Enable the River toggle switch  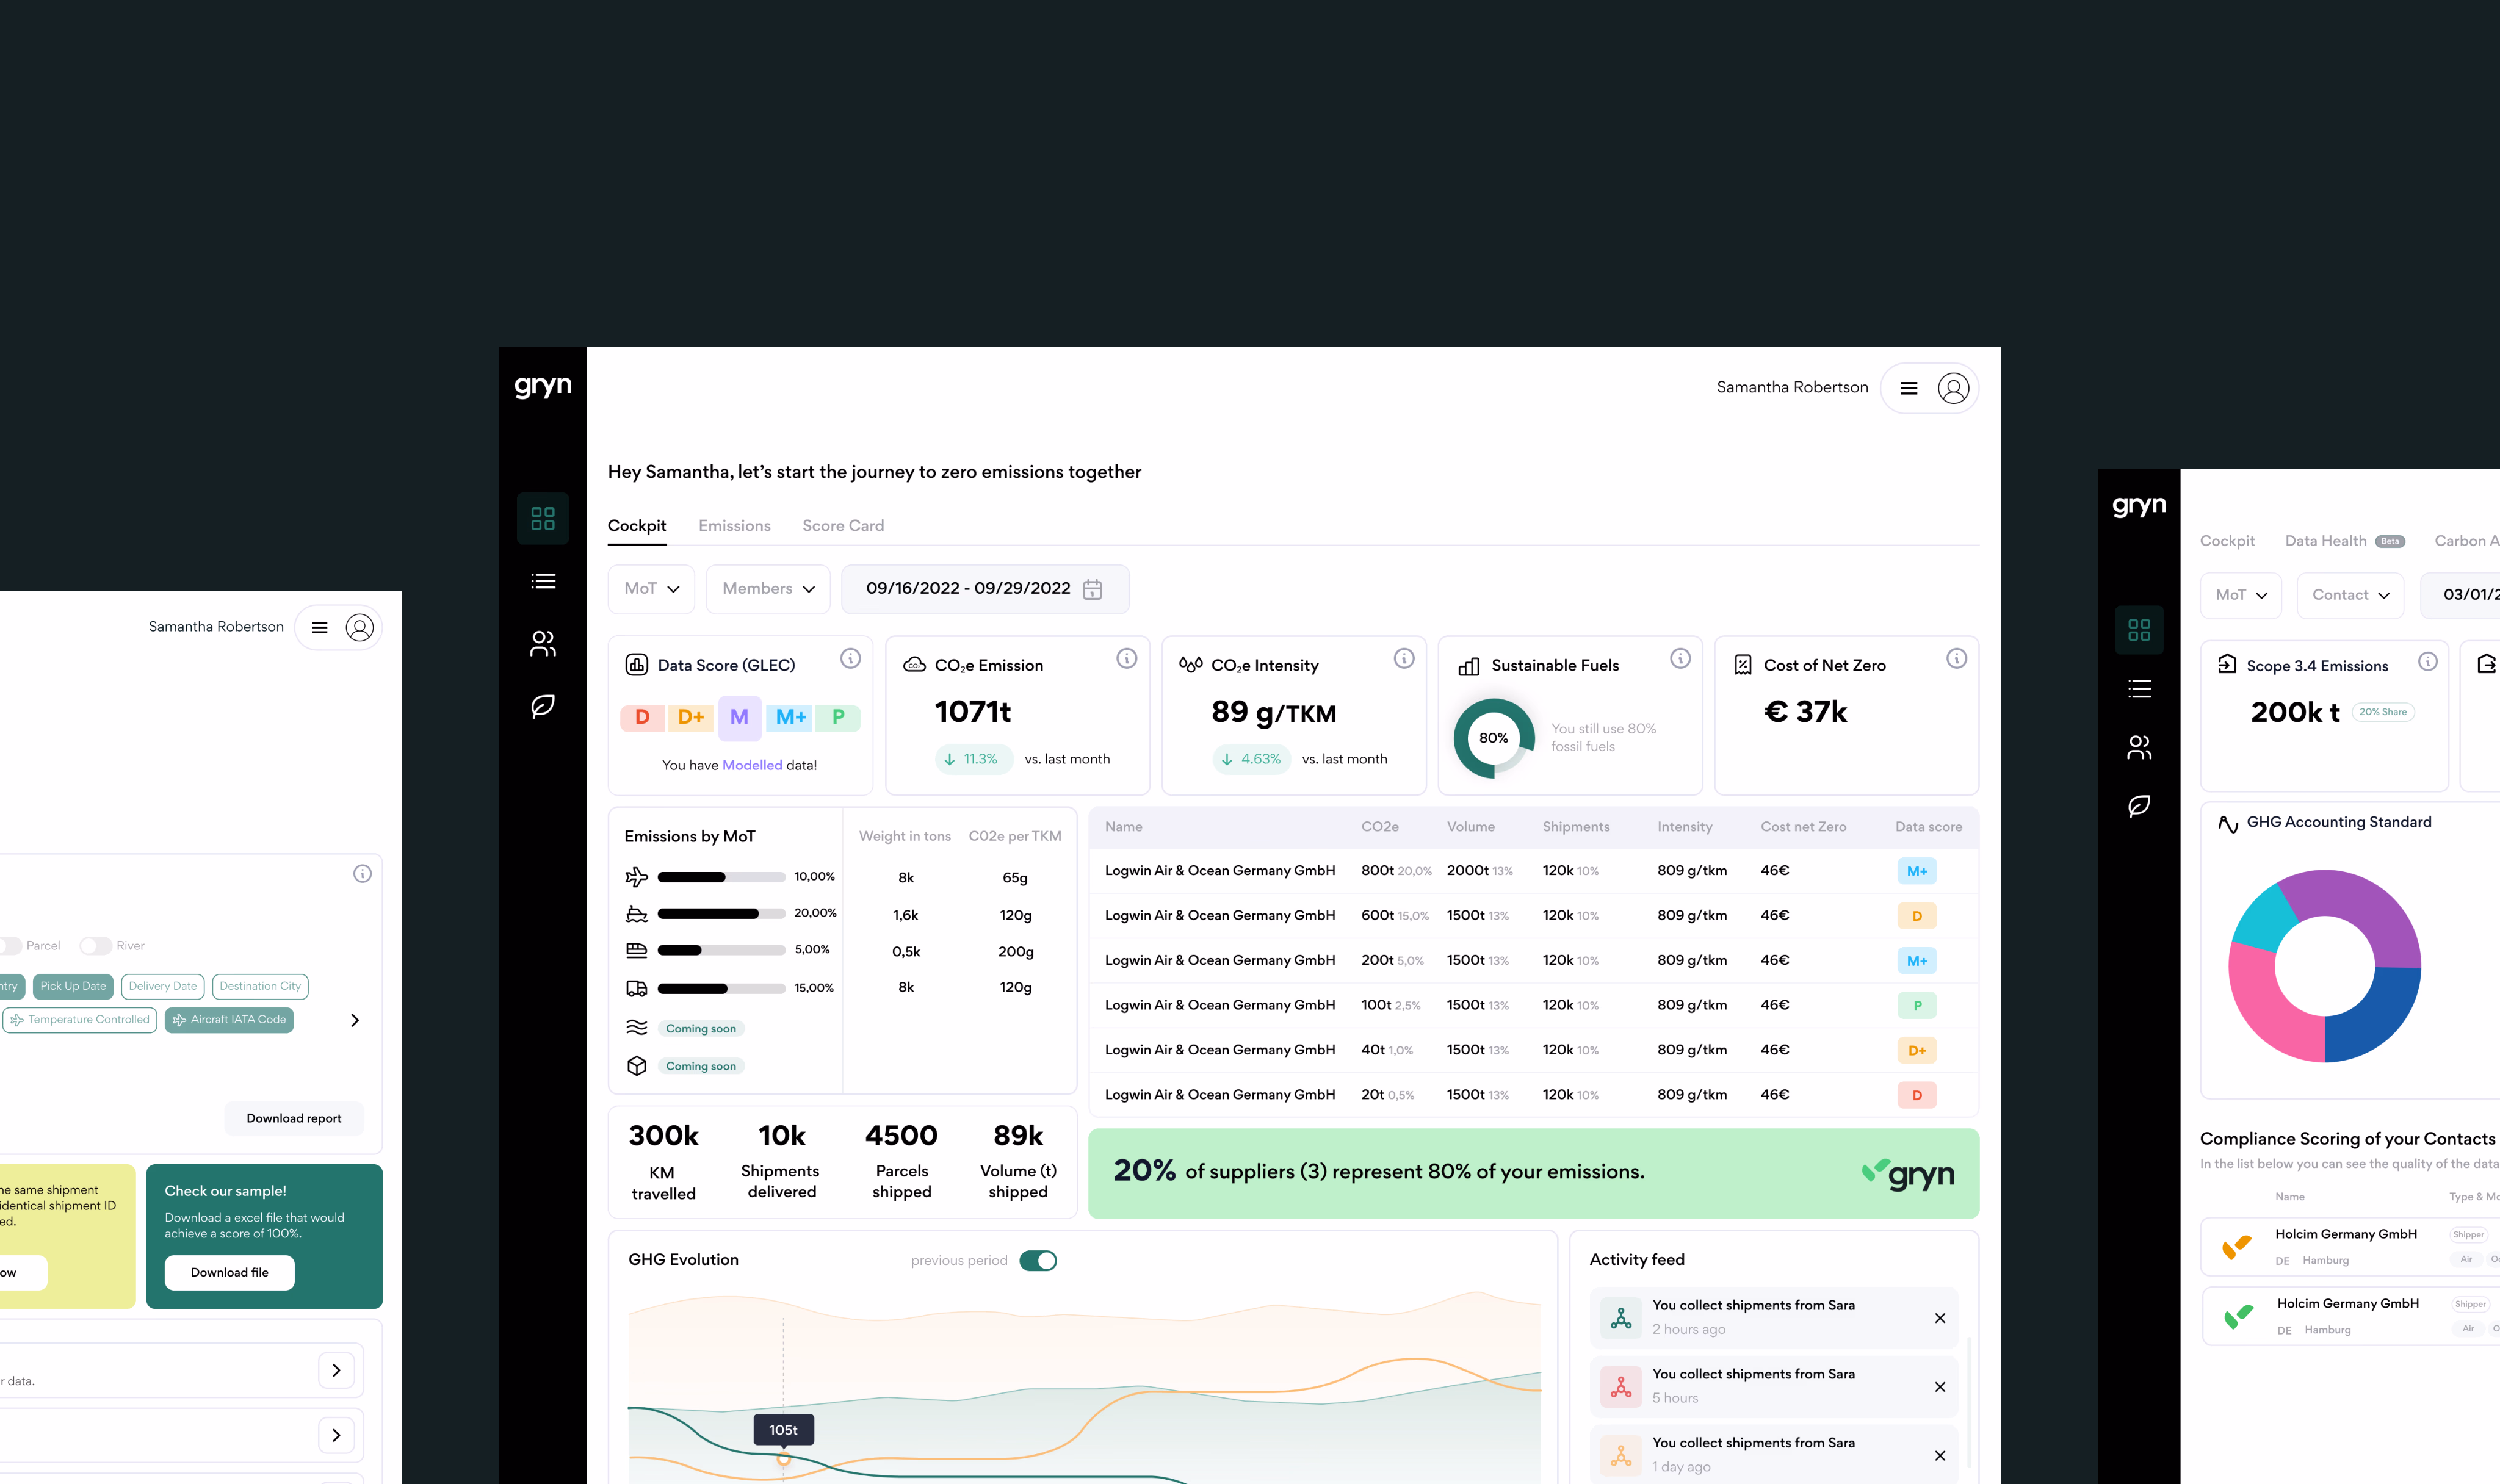click(x=96, y=946)
